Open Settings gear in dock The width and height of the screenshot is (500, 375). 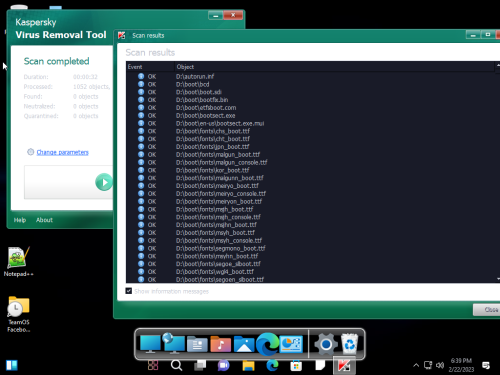point(326,344)
